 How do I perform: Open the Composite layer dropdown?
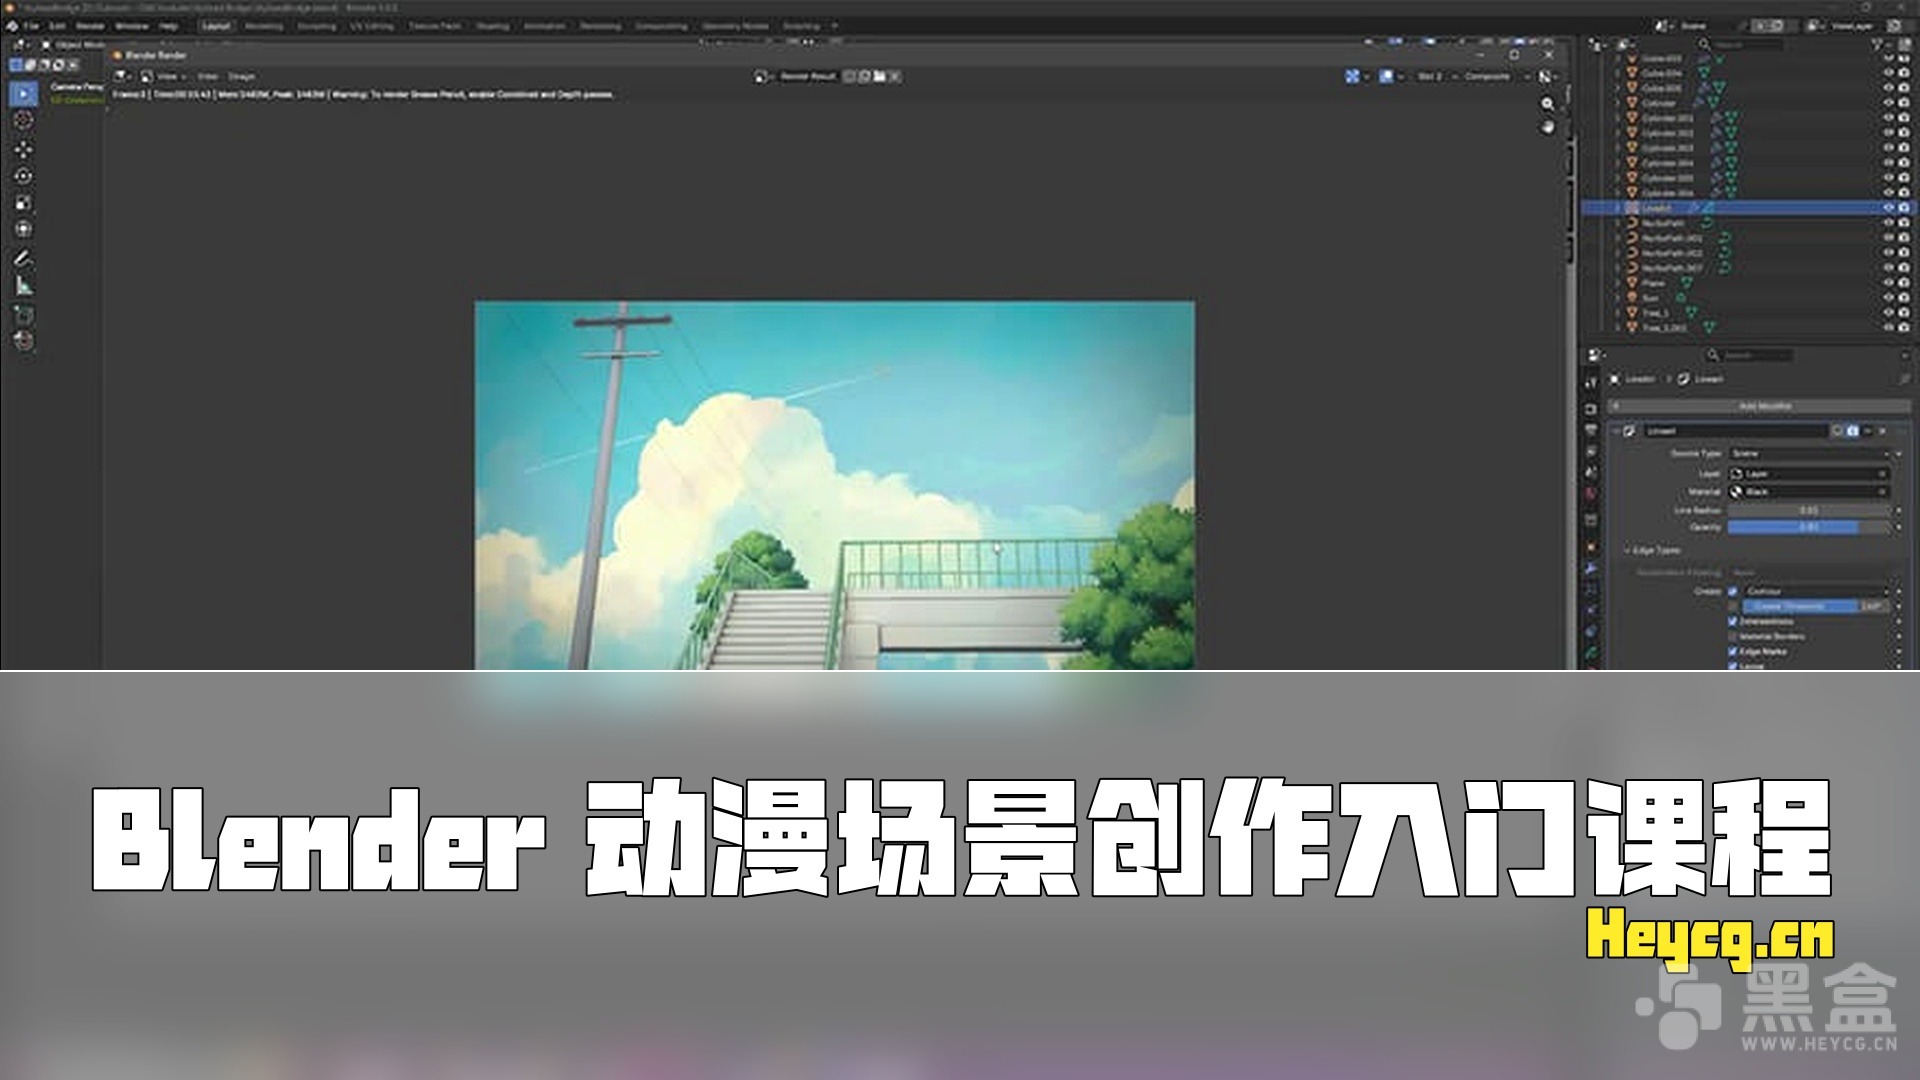point(1496,76)
